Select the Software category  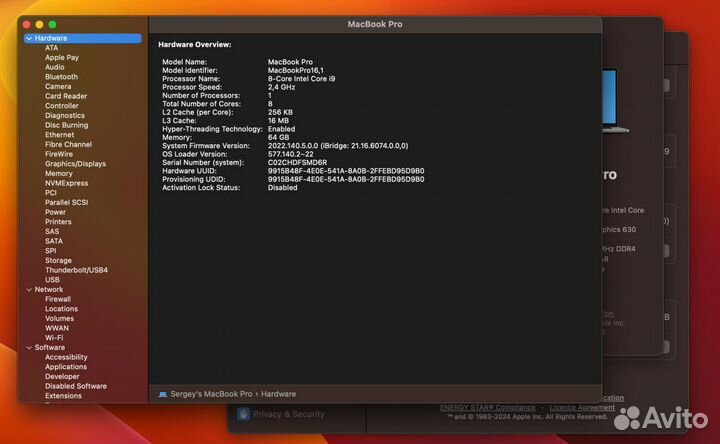point(50,348)
